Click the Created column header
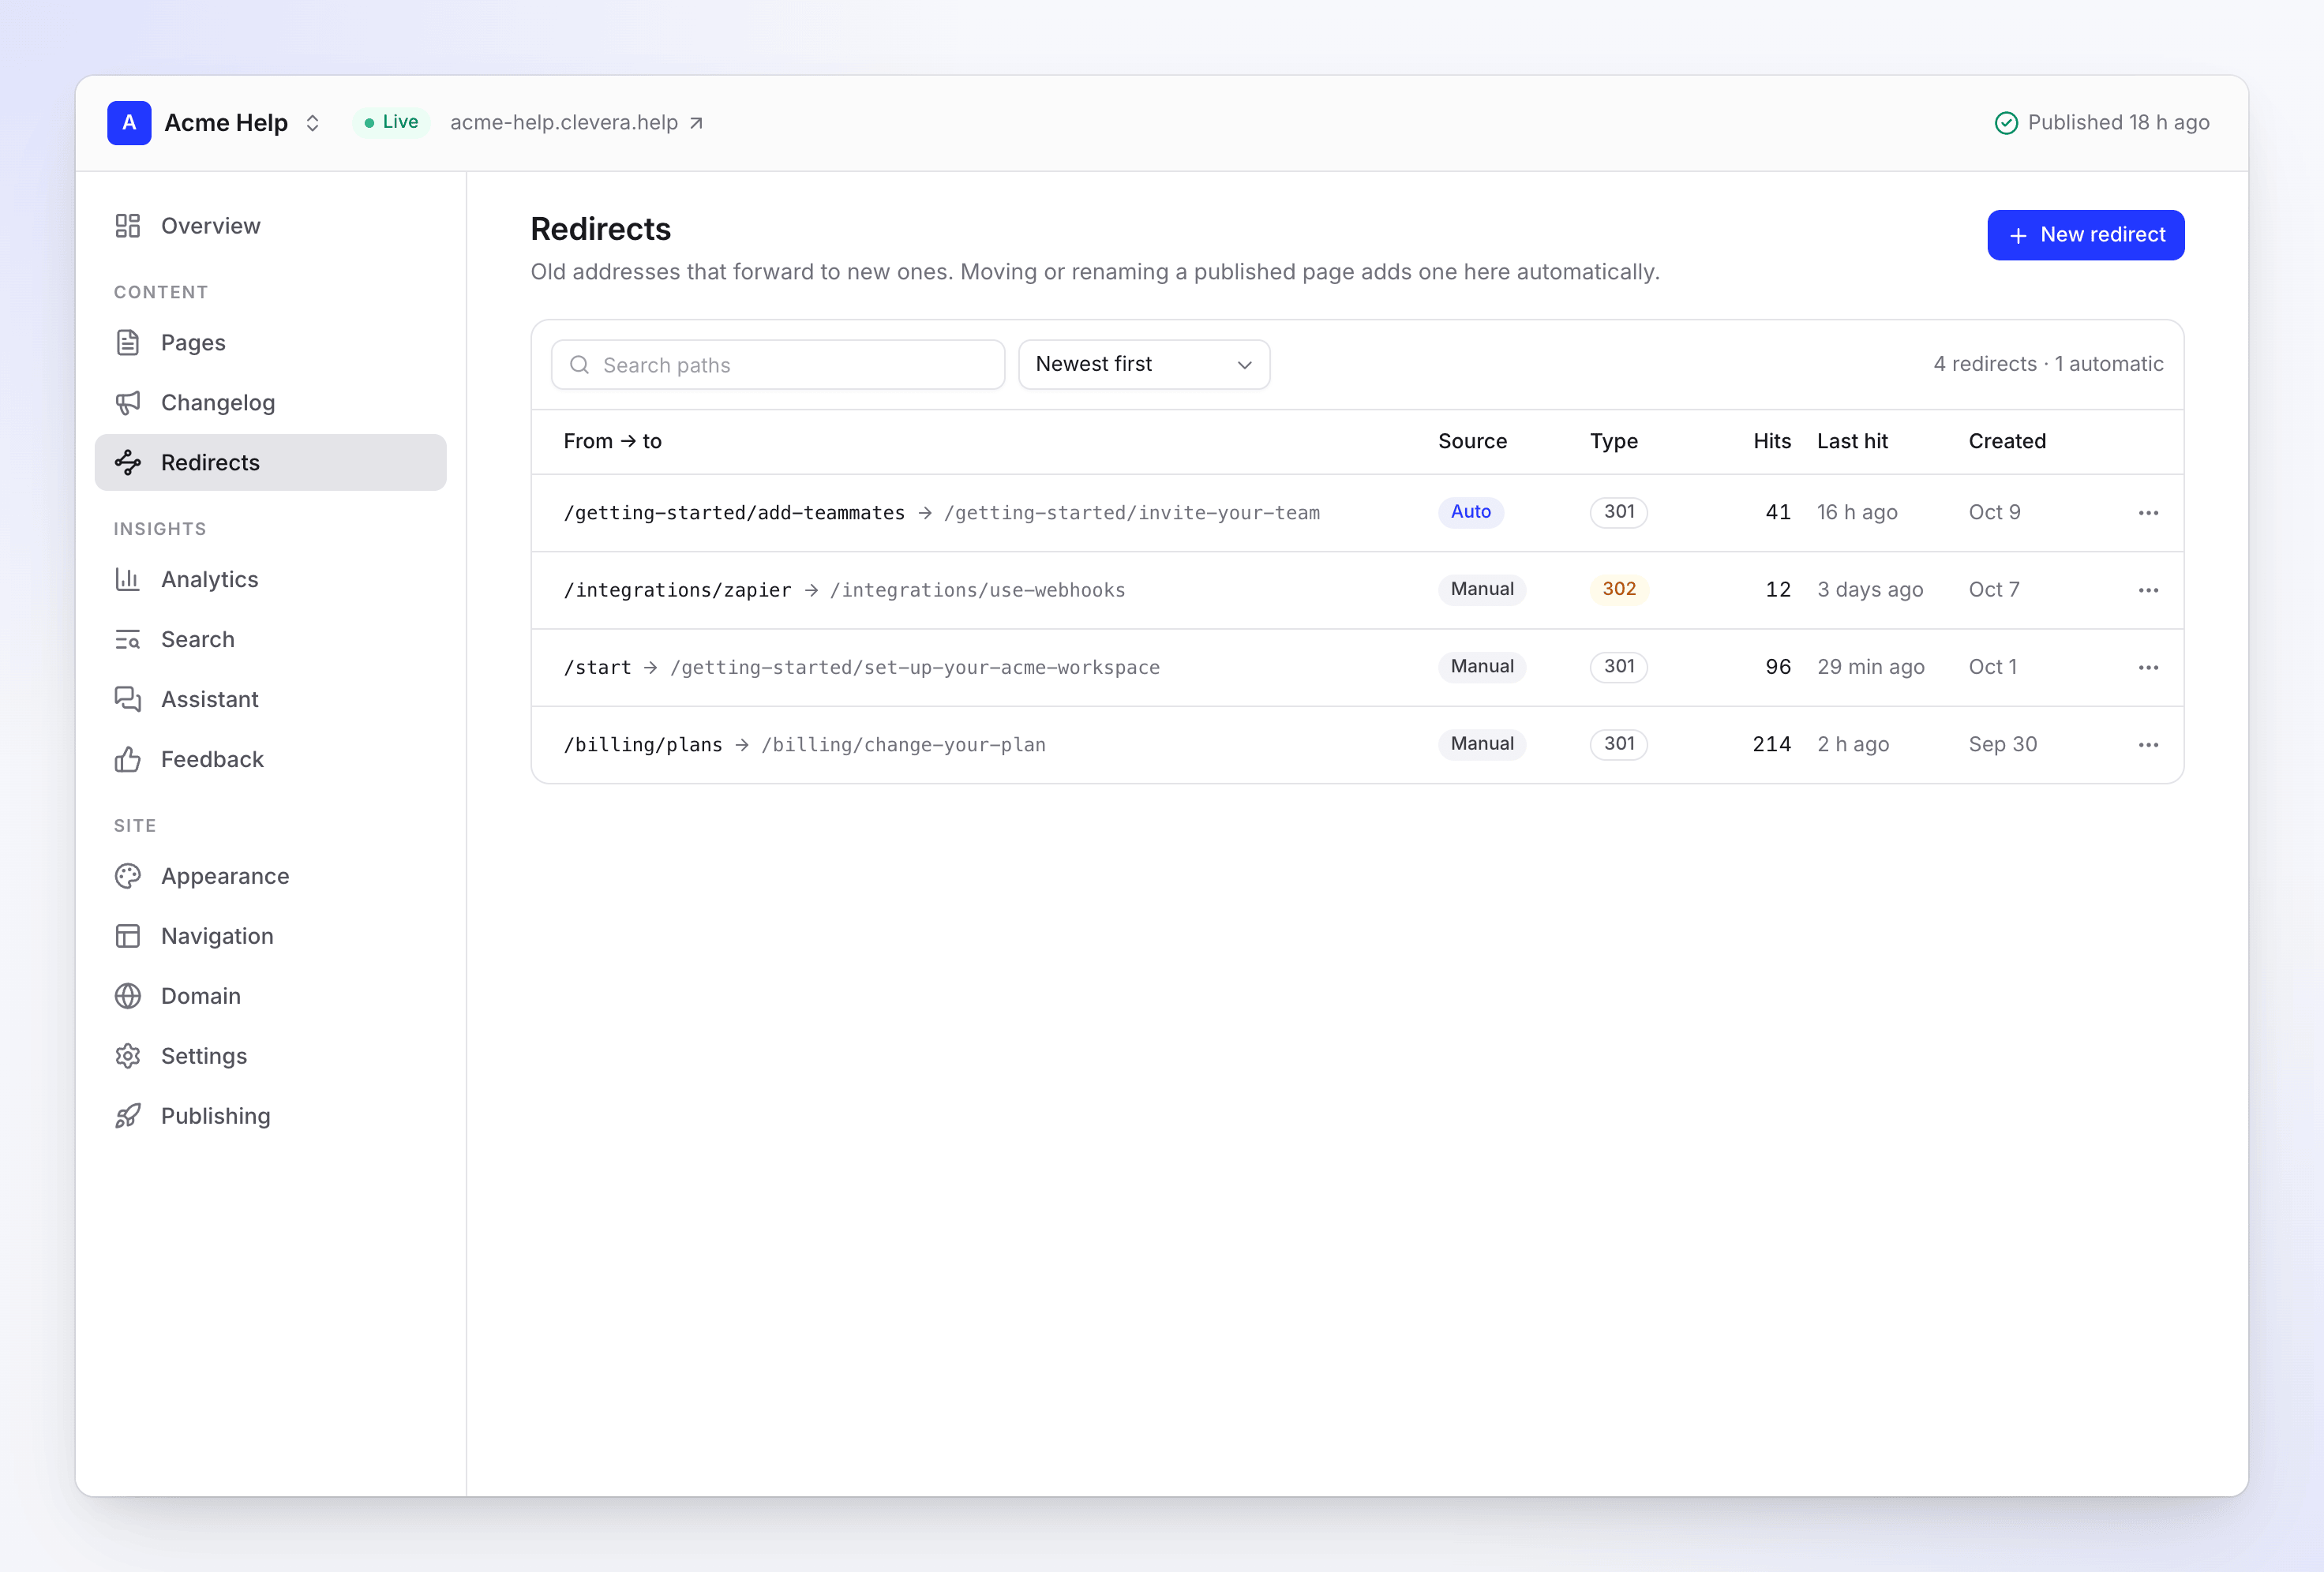The height and width of the screenshot is (1572, 2324). pyautogui.click(x=2006, y=441)
